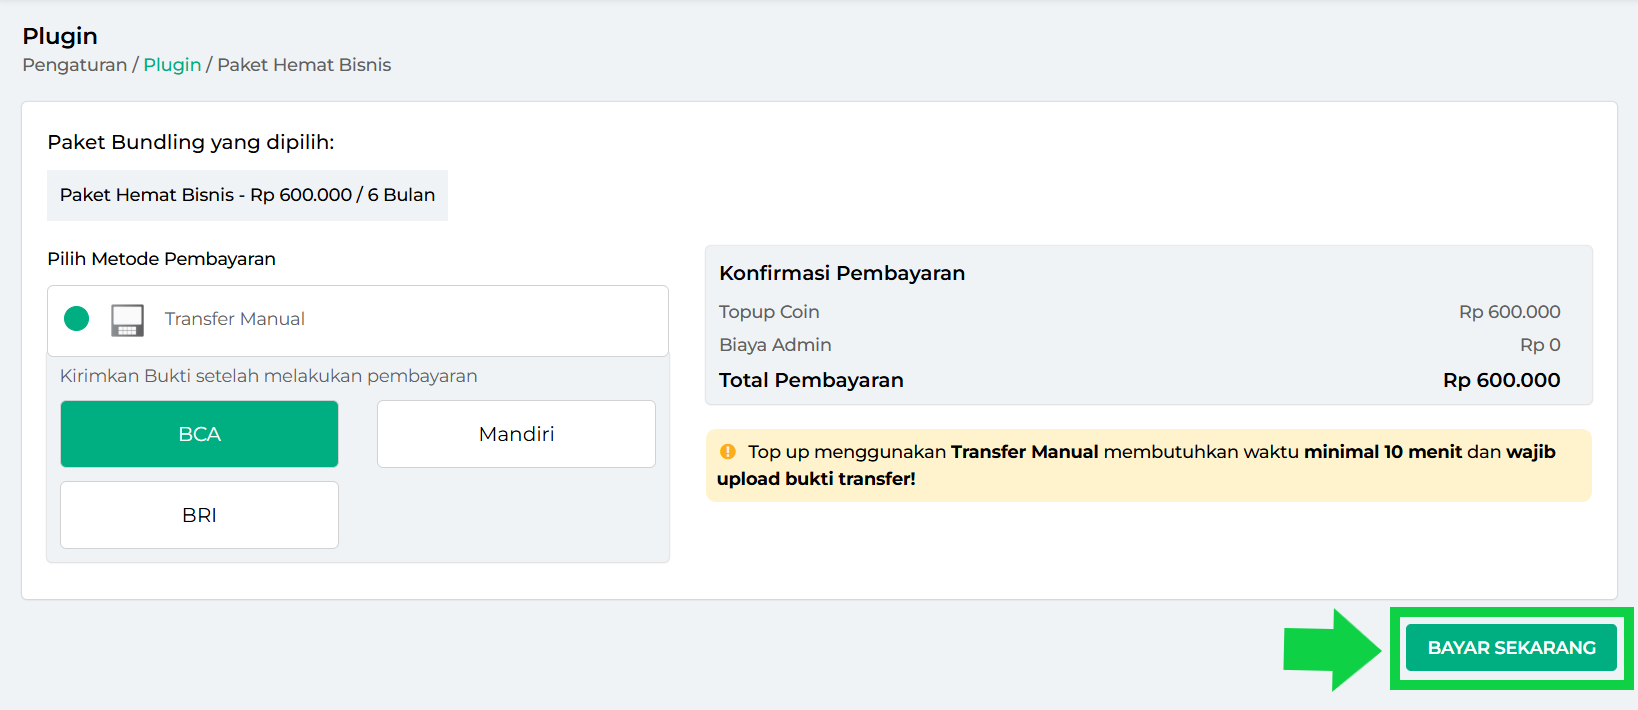The image size is (1638, 710).
Task: Click the bold Total Pembayaran amount
Action: coord(1501,380)
